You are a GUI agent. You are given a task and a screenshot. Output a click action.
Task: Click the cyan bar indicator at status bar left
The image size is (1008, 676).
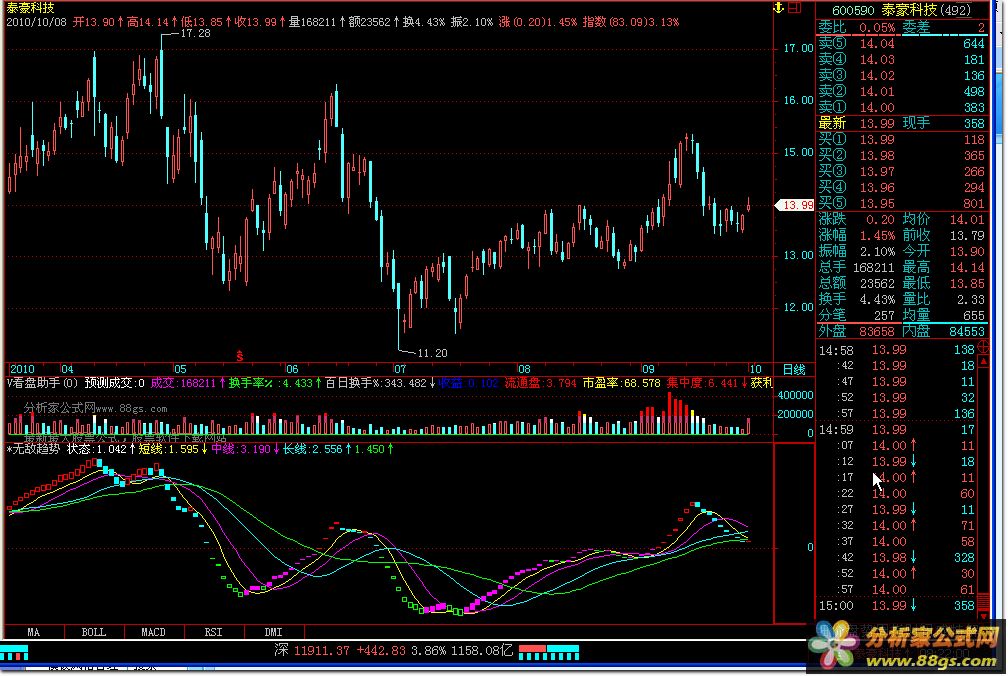[14, 654]
